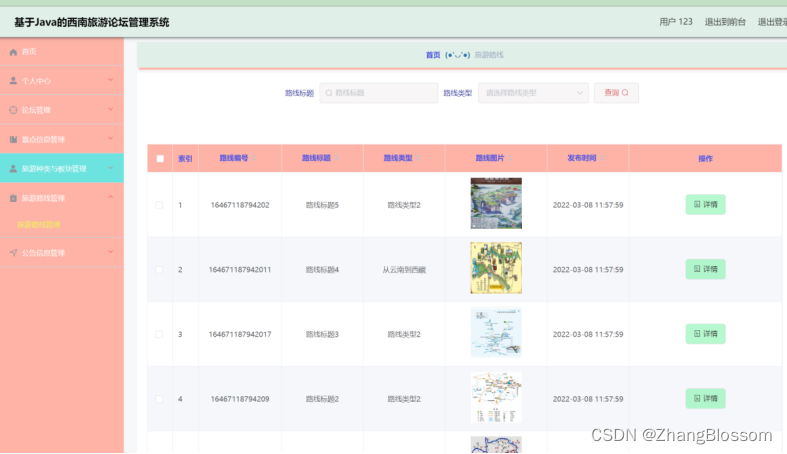Click 旅游路线 breadcrumb text
Screen dimensions: 787x454
pyautogui.click(x=489, y=55)
